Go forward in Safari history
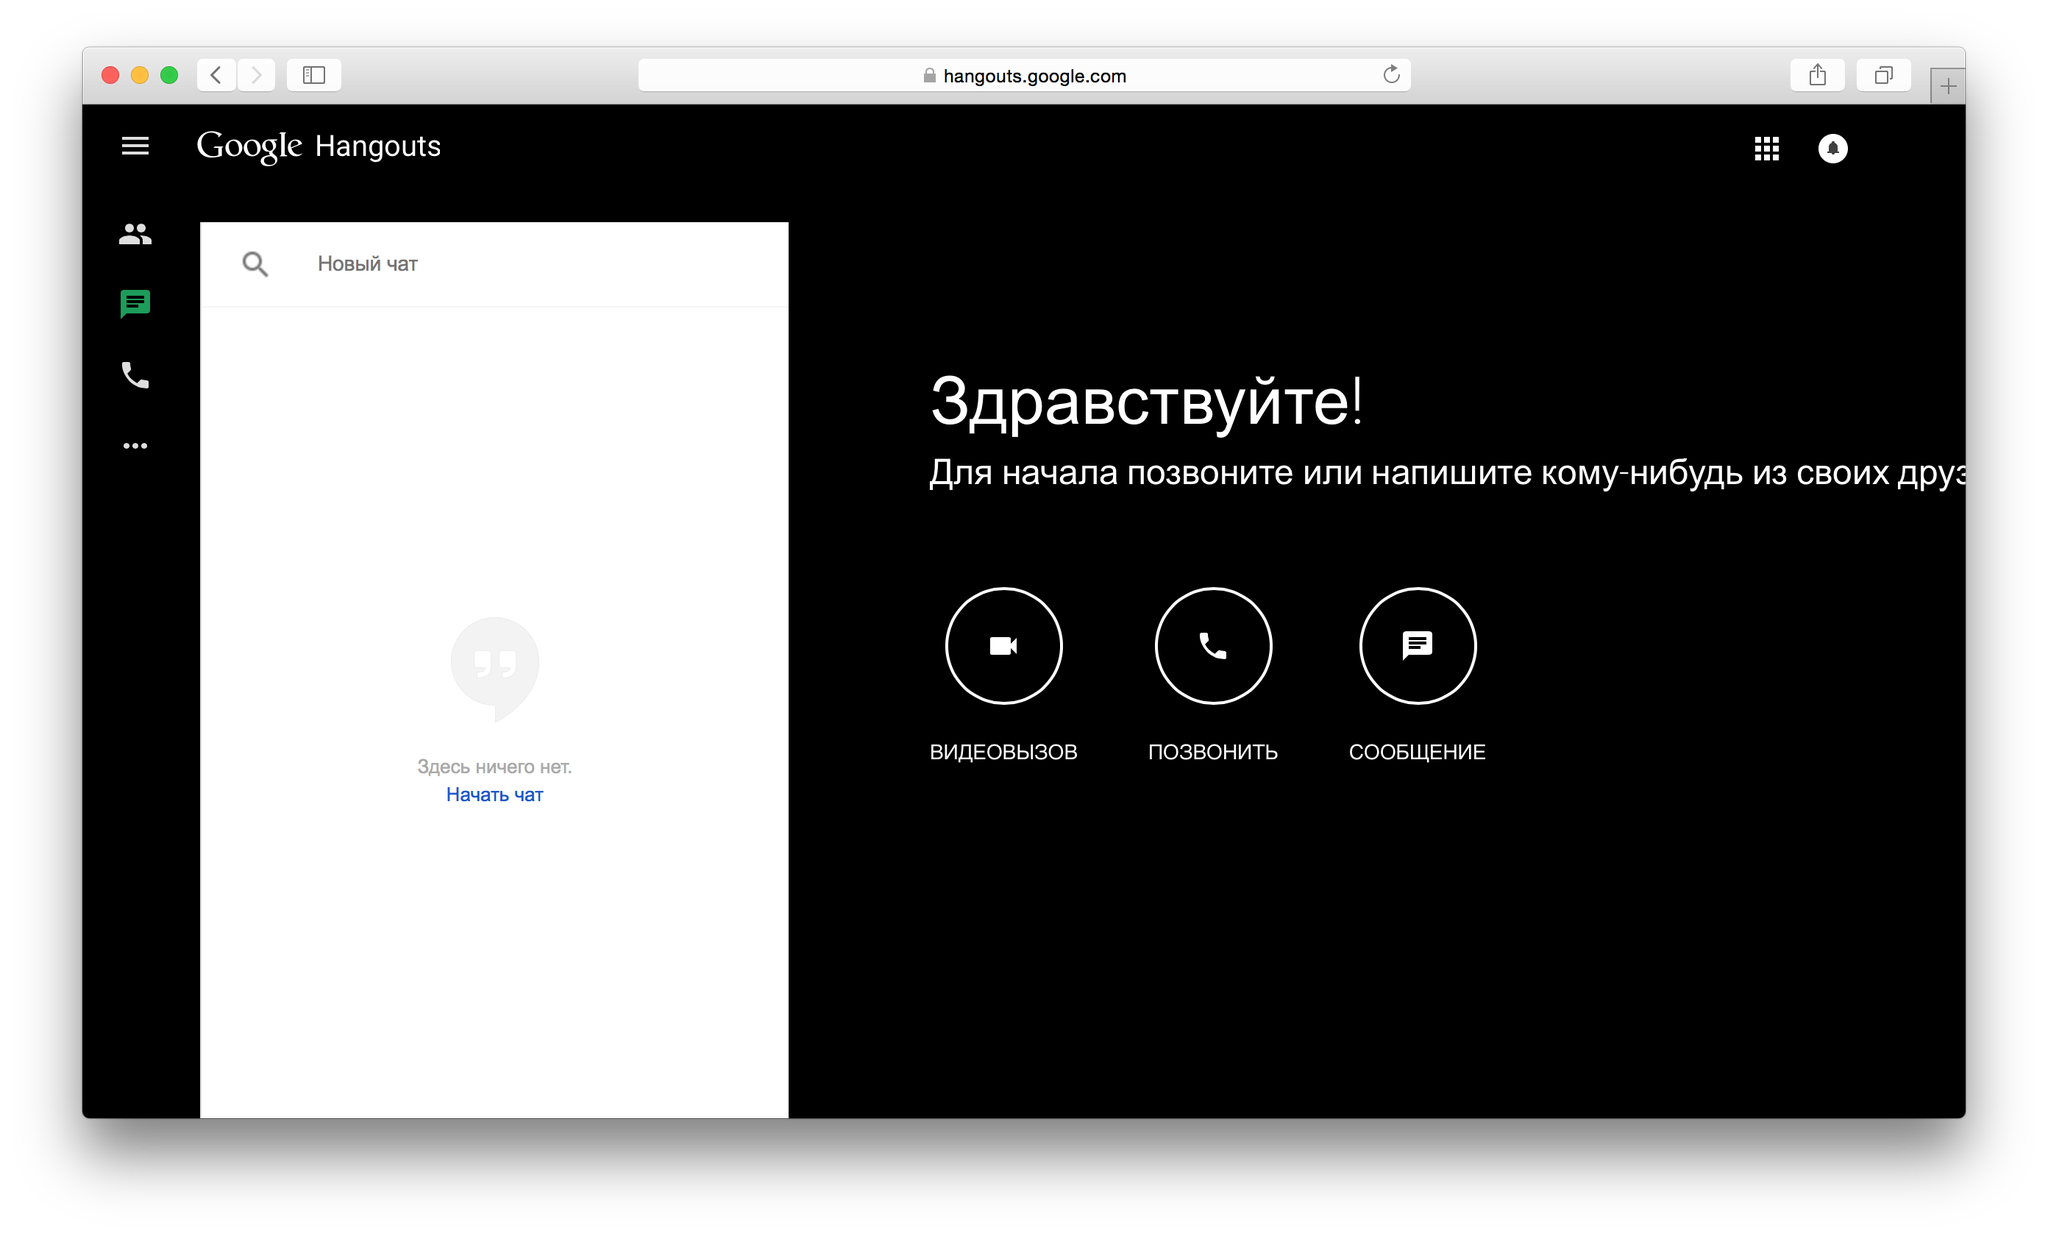The height and width of the screenshot is (1236, 2048). click(256, 75)
